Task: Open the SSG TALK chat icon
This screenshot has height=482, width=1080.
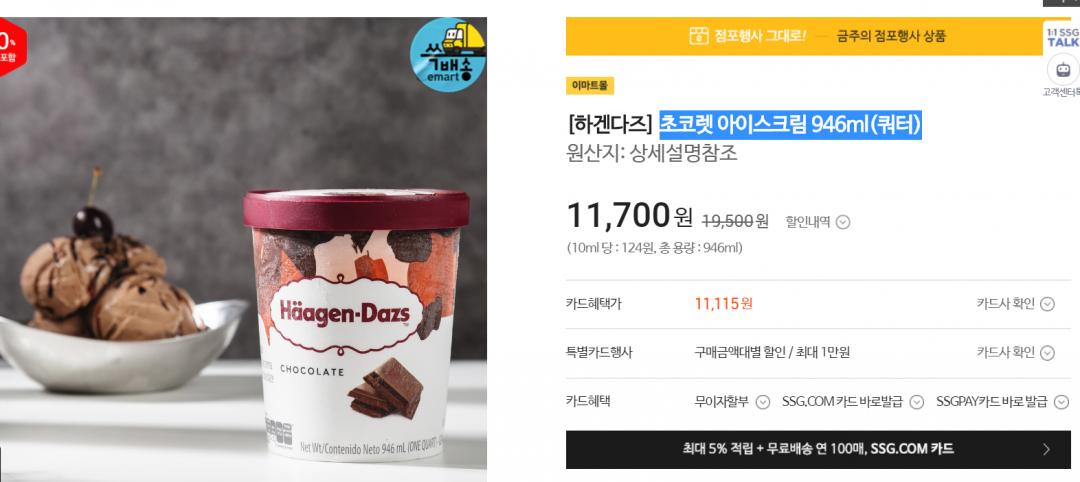Action: (1062, 38)
